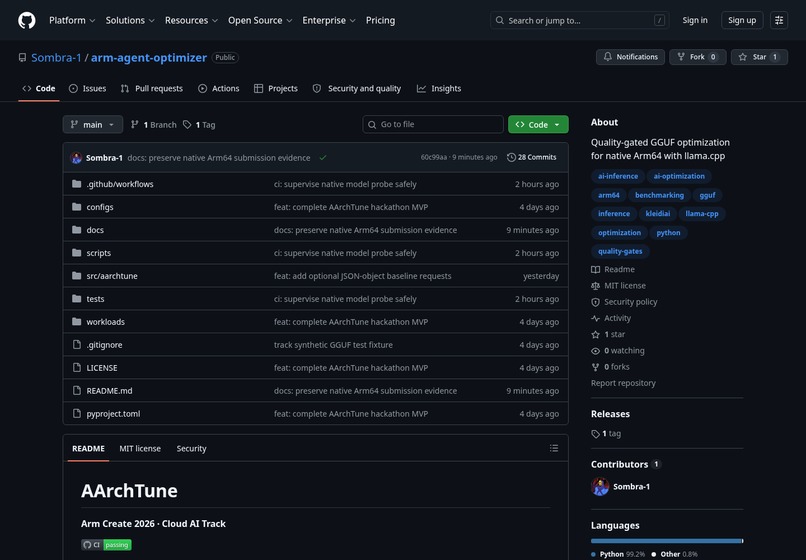The height and width of the screenshot is (560, 806).
Task: Open the Readme link in About
Action: (613, 269)
